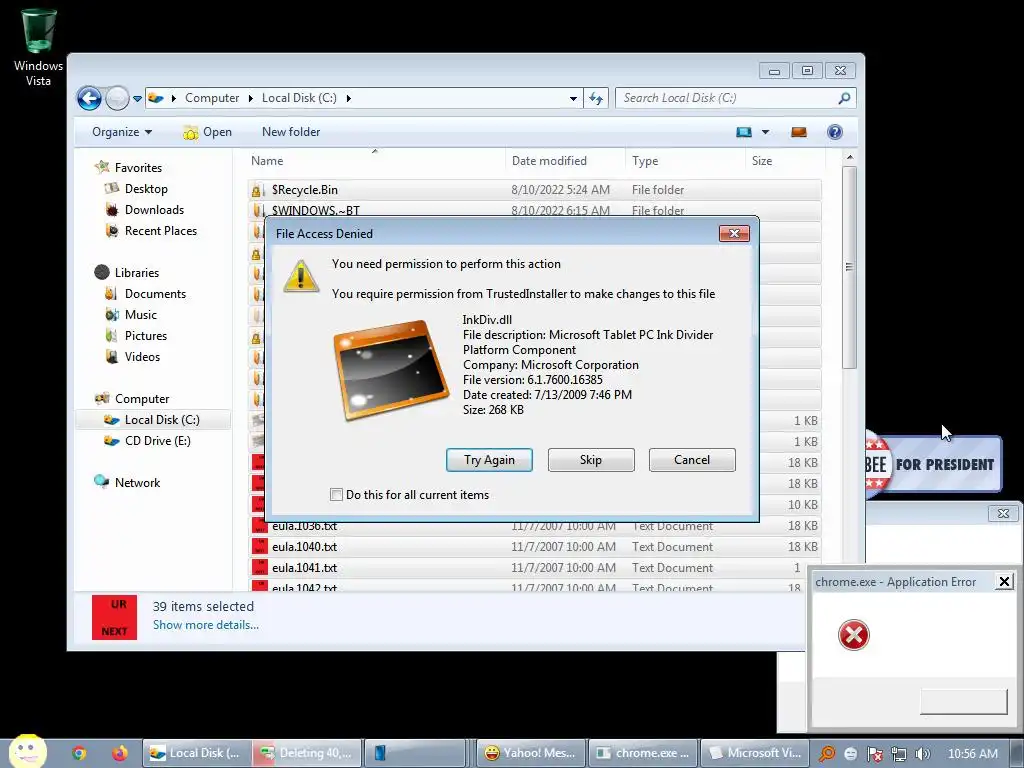
Task: Expand the arrow after Computer in breadcrumb
Action: (251, 98)
